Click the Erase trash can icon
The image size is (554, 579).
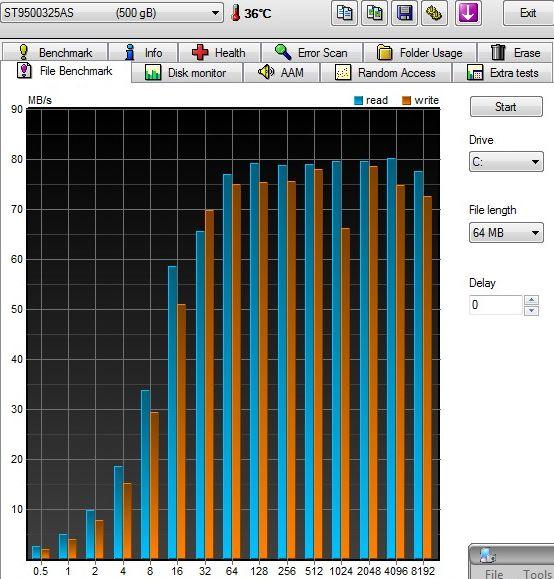click(x=498, y=52)
